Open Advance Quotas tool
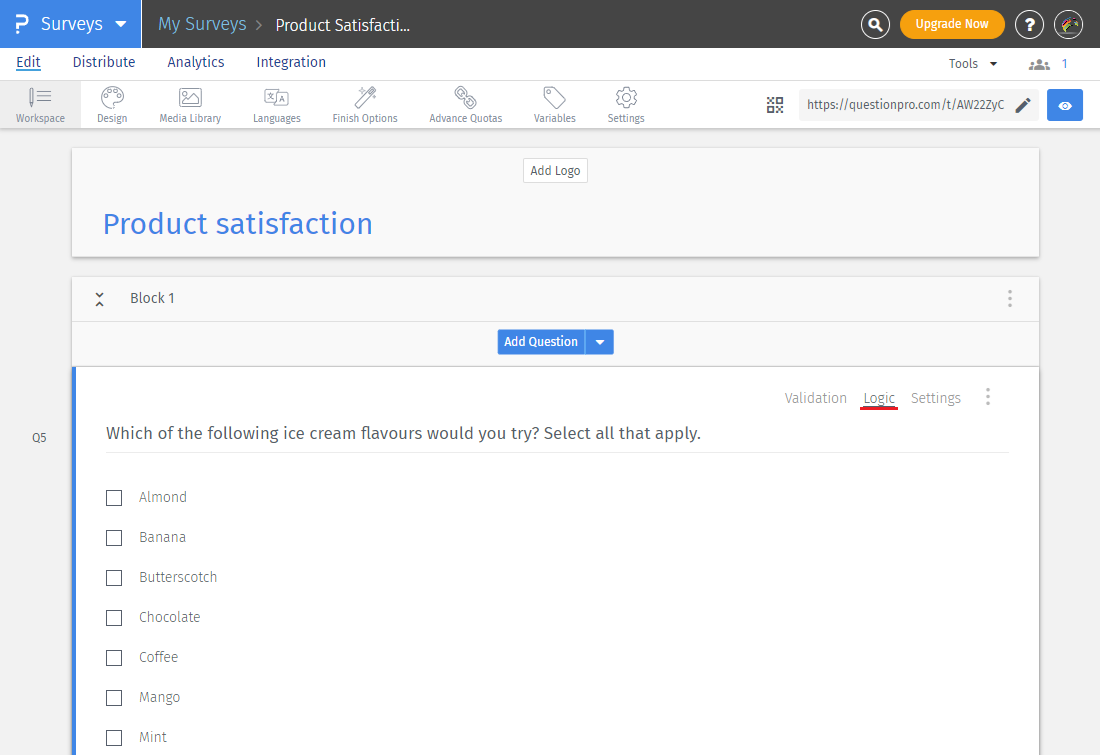 465,105
